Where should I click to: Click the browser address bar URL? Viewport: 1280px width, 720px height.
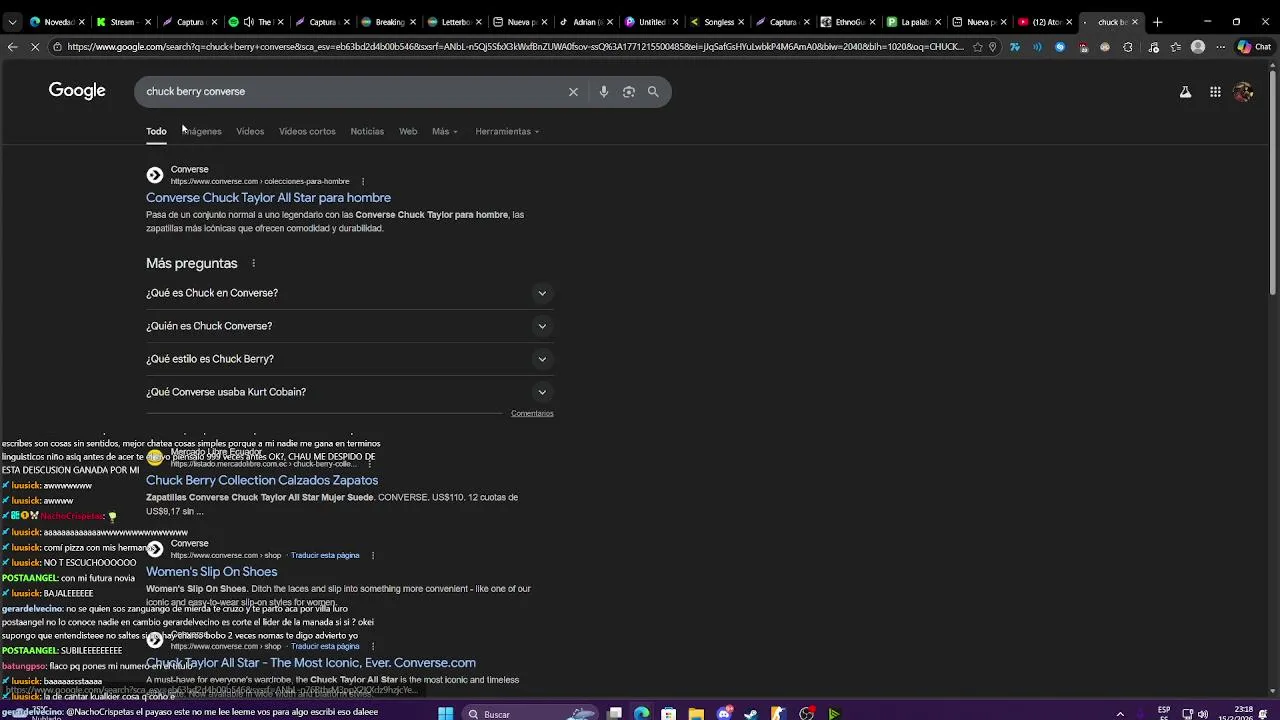tap(515, 47)
